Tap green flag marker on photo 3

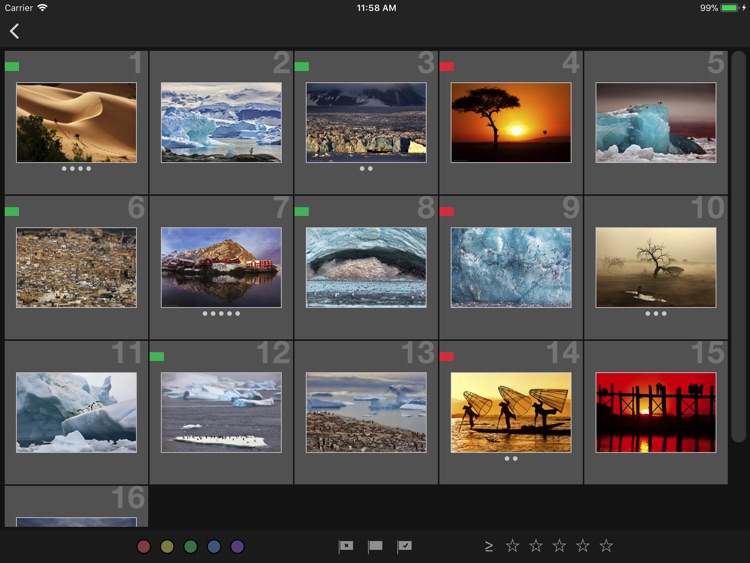(x=302, y=66)
